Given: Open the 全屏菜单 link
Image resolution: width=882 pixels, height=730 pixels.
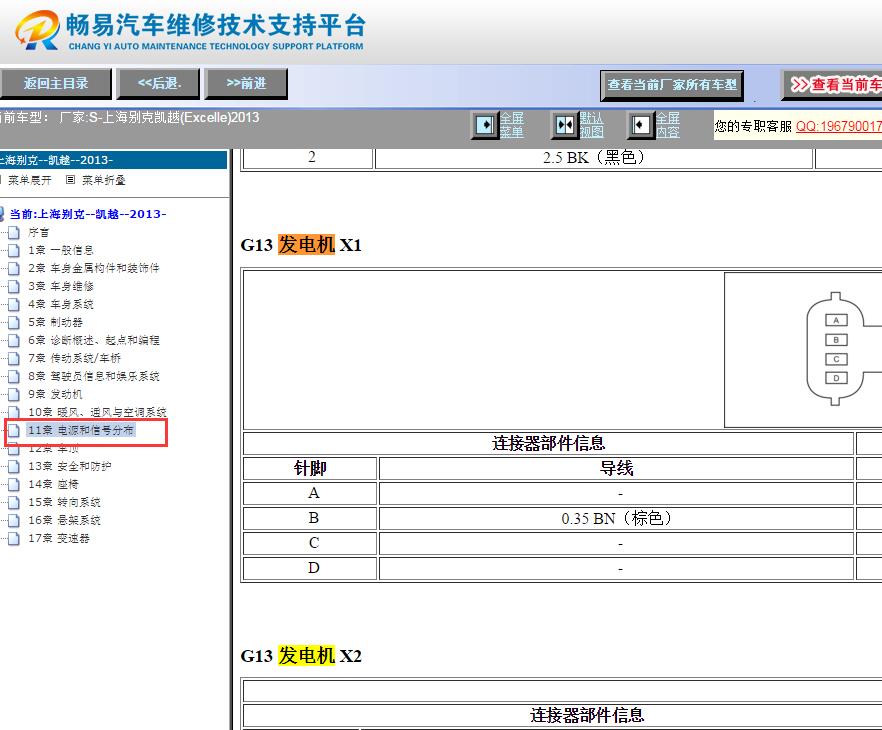Looking at the screenshot, I should (x=512, y=125).
